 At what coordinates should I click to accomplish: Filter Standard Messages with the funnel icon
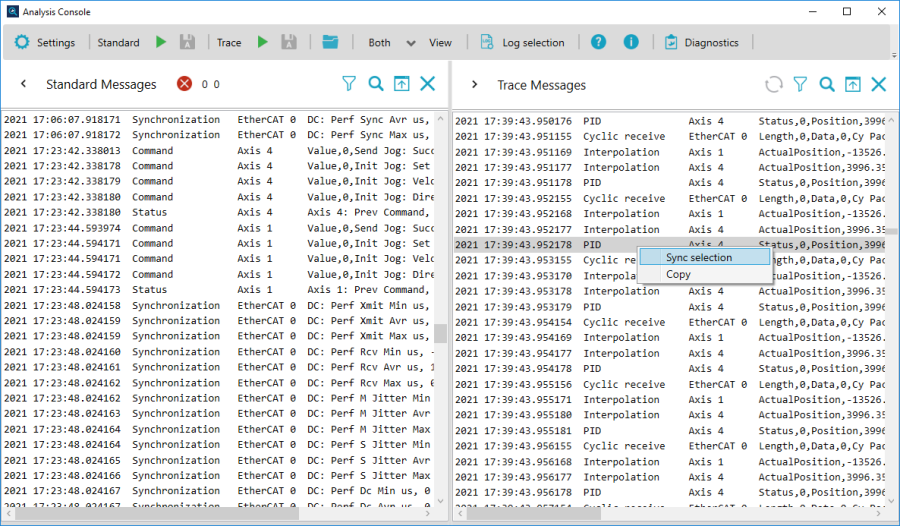[349, 84]
